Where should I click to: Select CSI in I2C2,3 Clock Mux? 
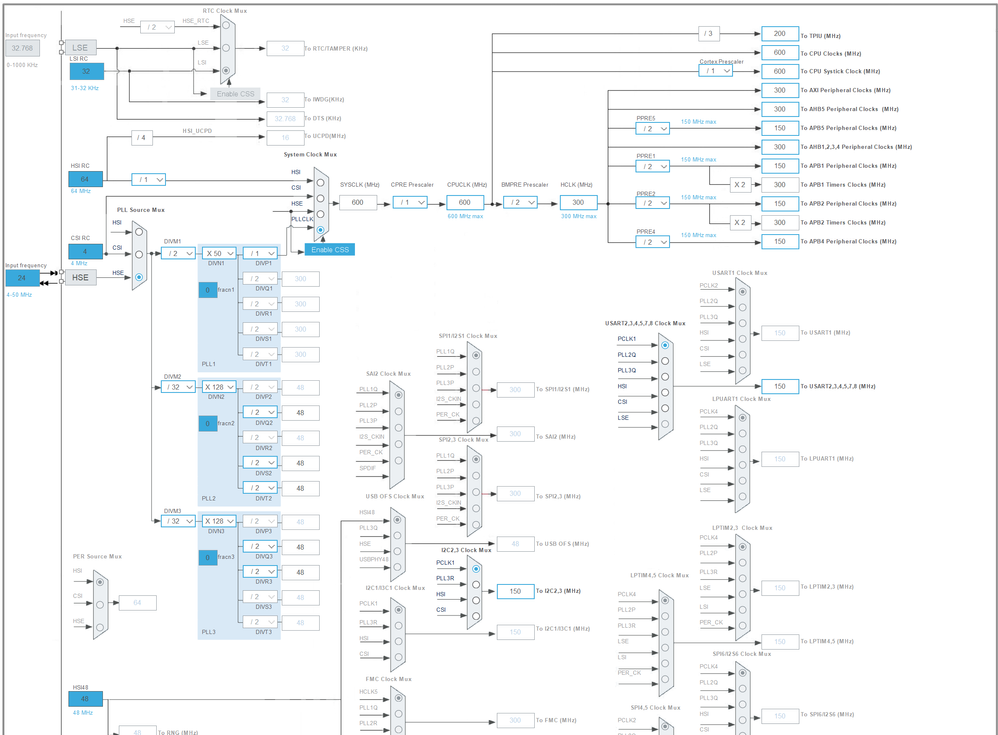point(476,616)
